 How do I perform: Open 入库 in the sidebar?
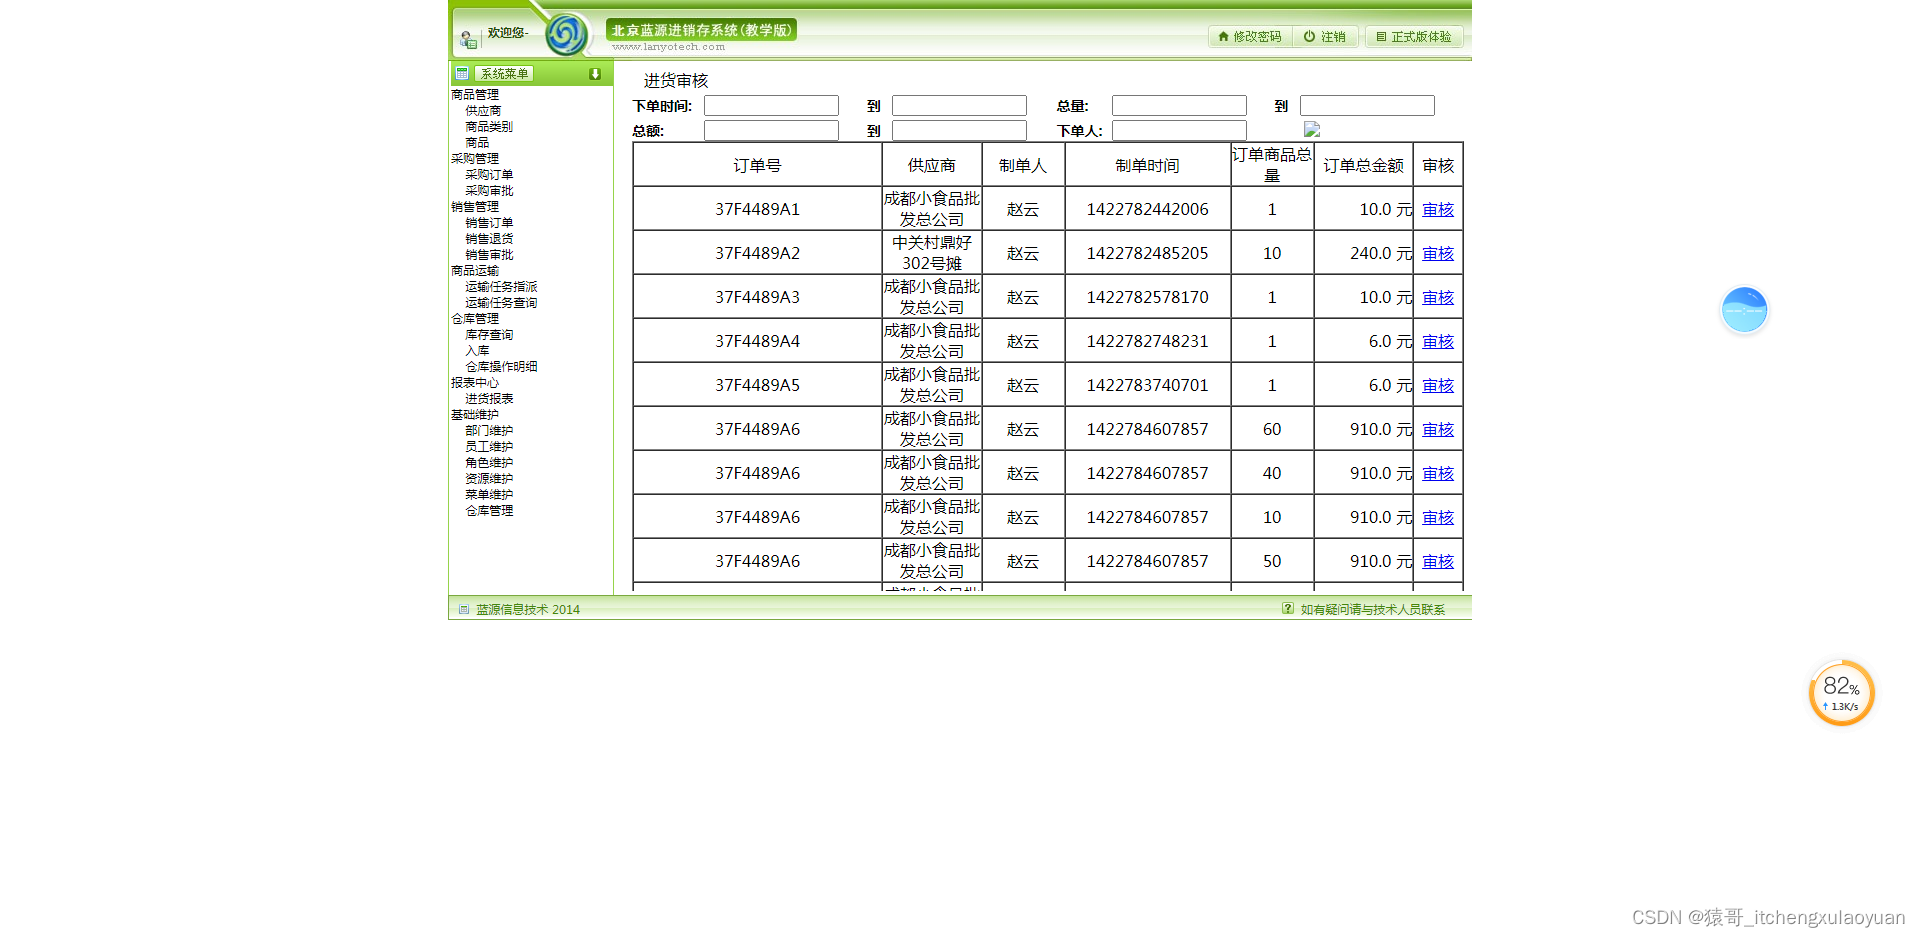[x=477, y=351]
